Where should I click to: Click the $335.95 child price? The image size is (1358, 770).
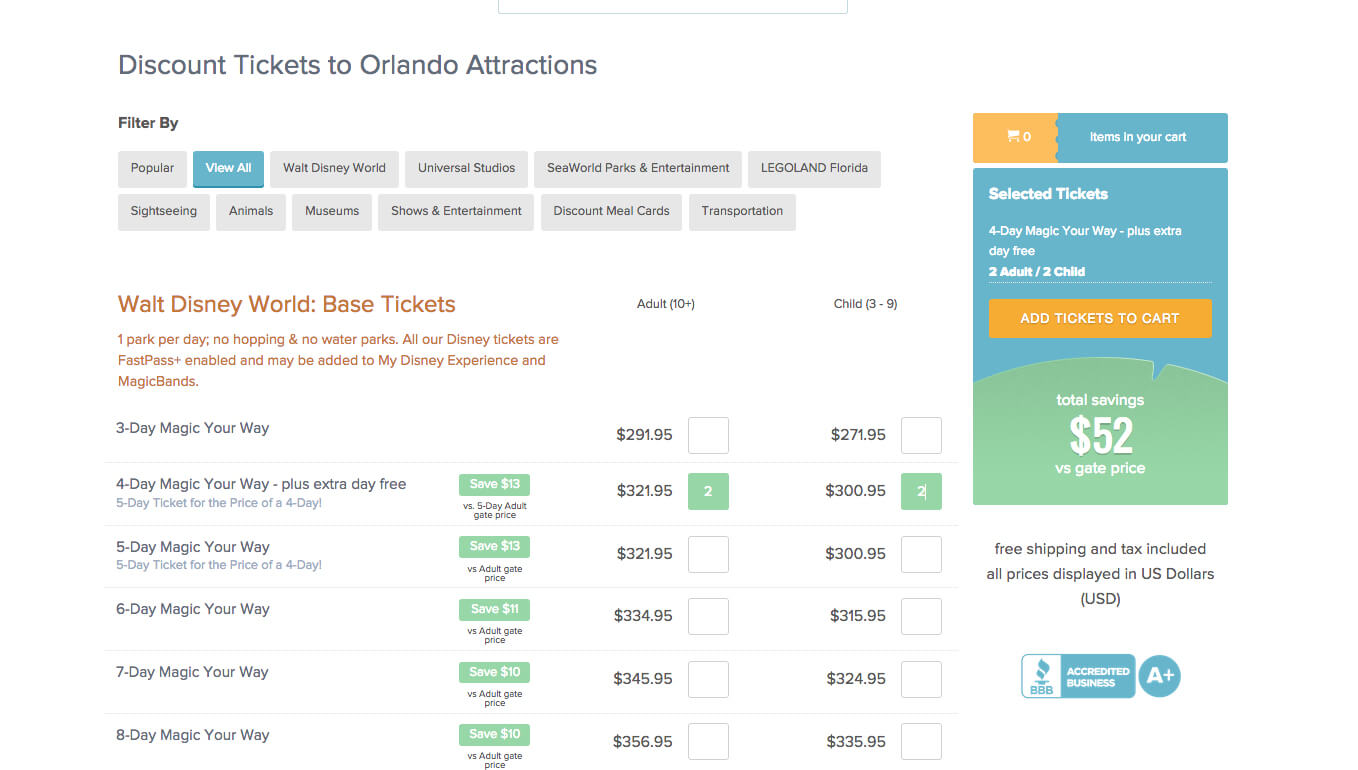coord(856,742)
